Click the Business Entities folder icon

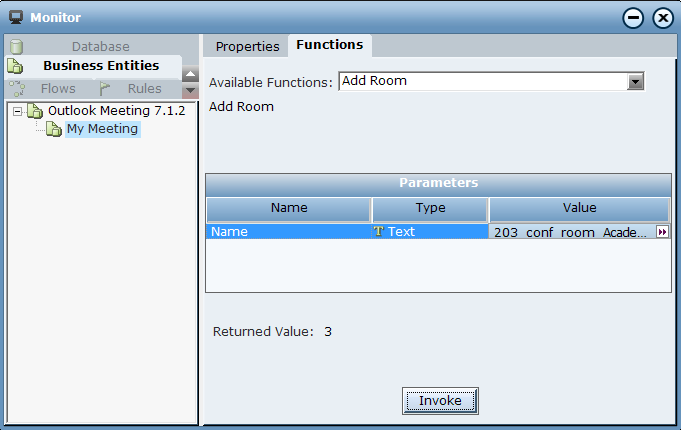tap(15, 66)
